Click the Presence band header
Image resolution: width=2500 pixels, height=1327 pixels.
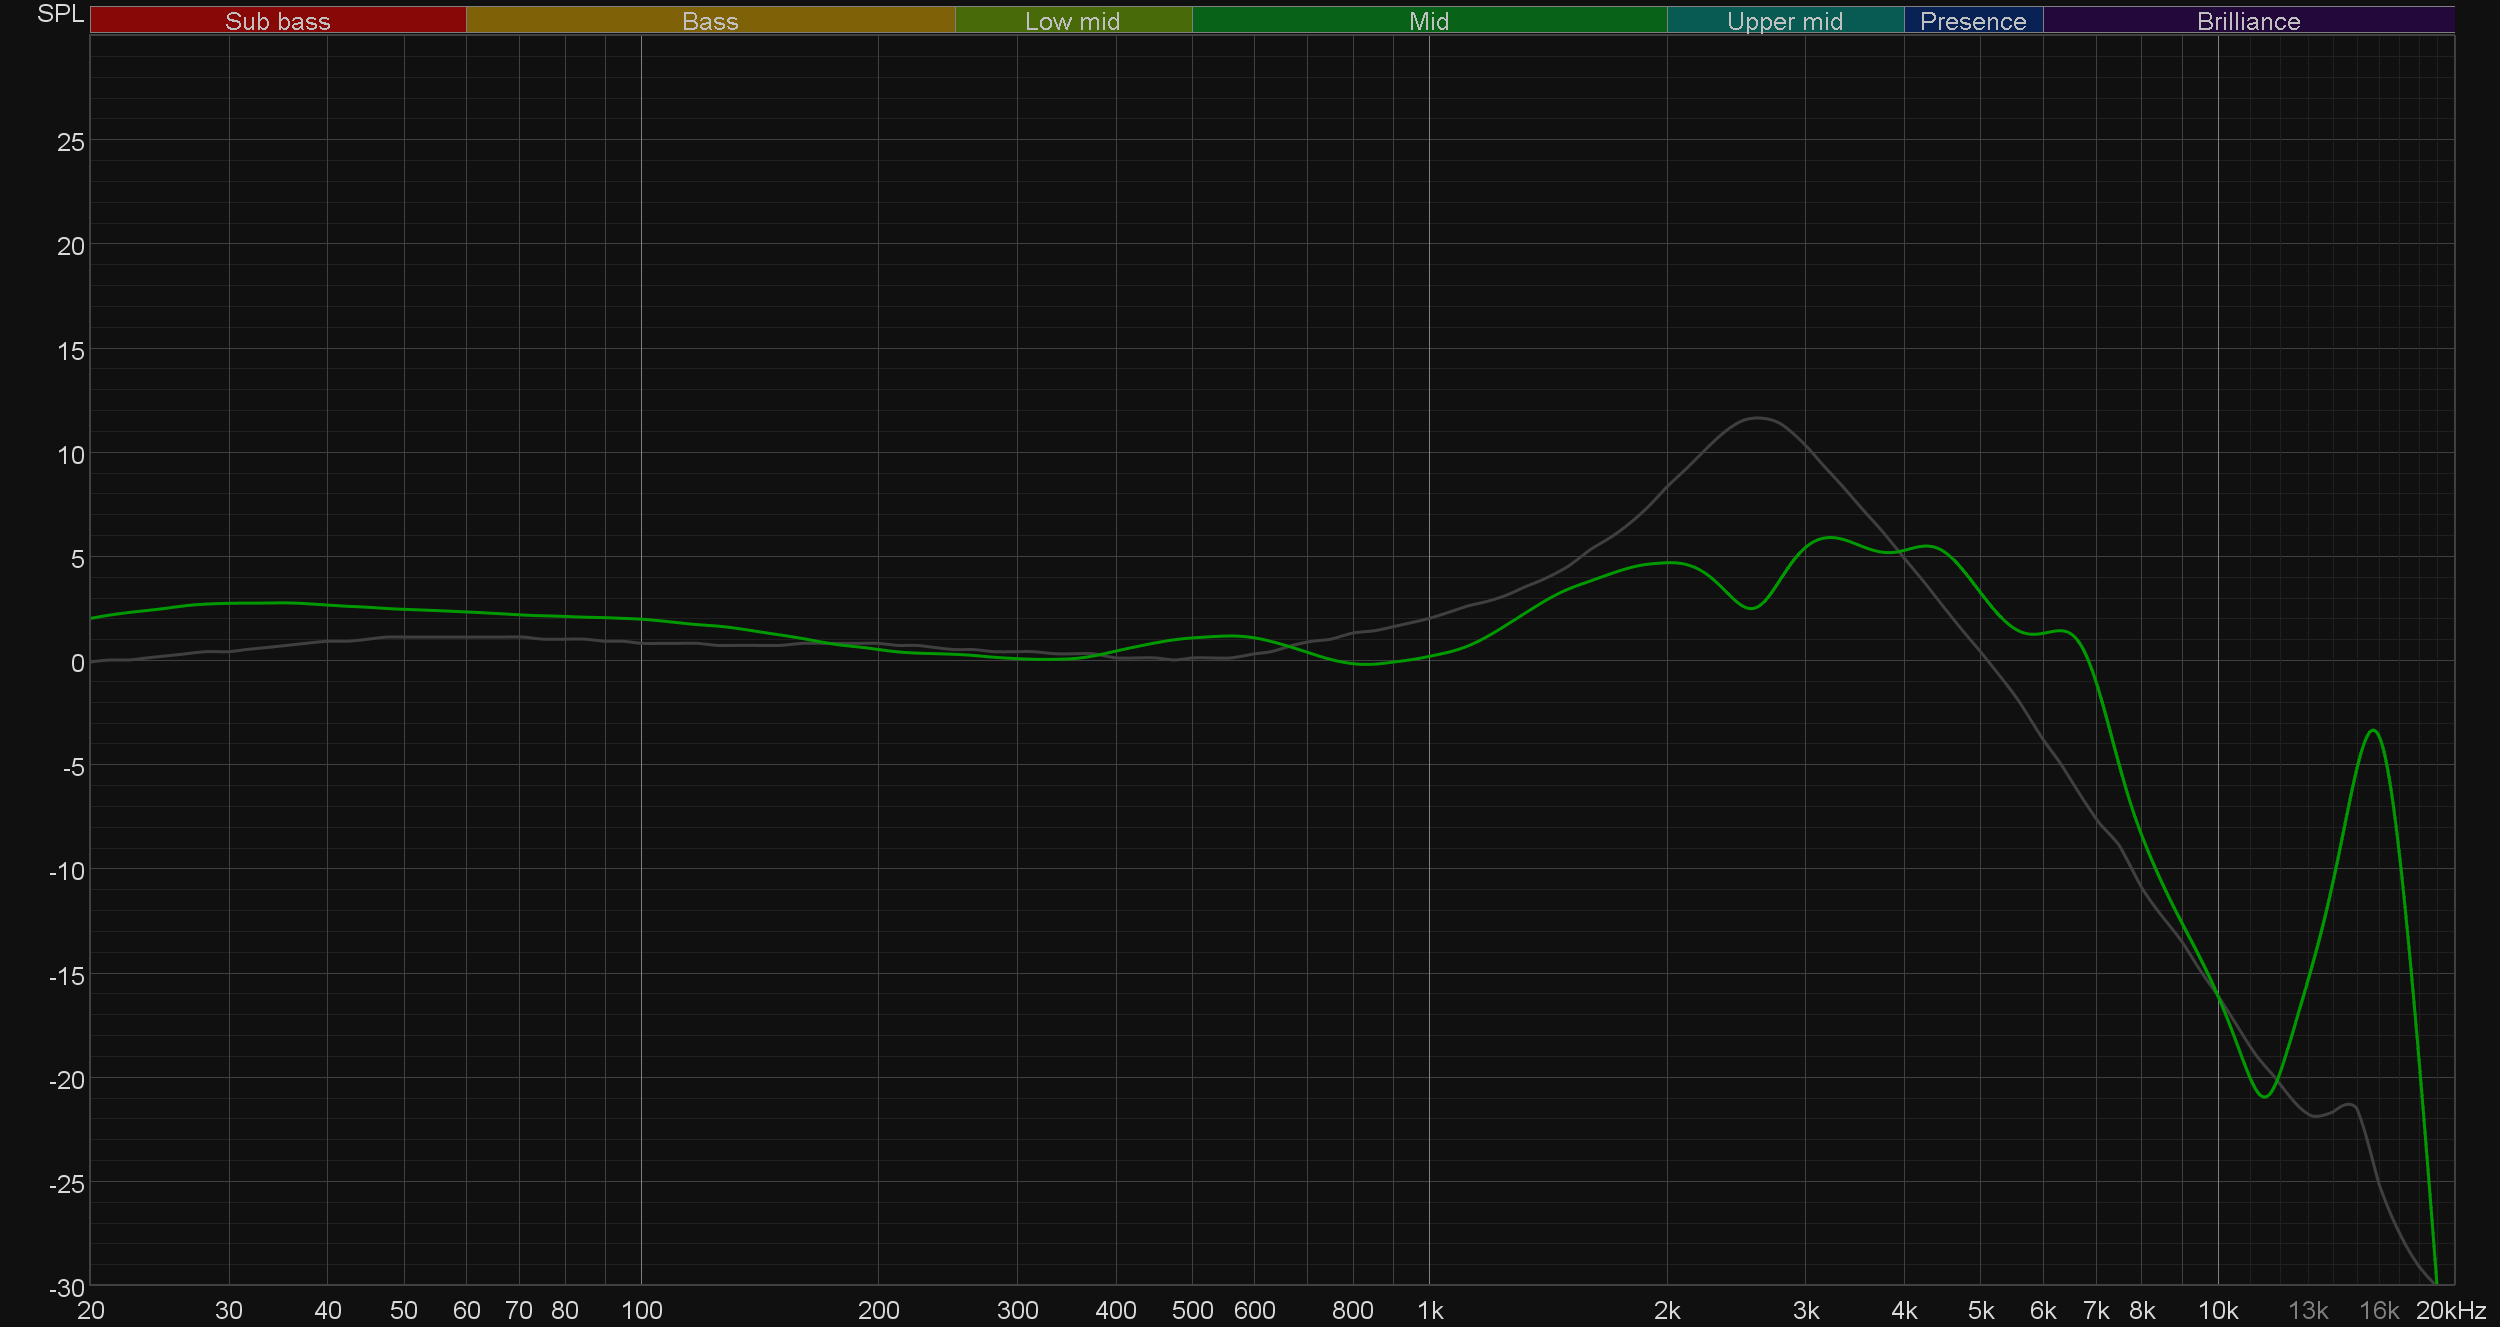1973,21
